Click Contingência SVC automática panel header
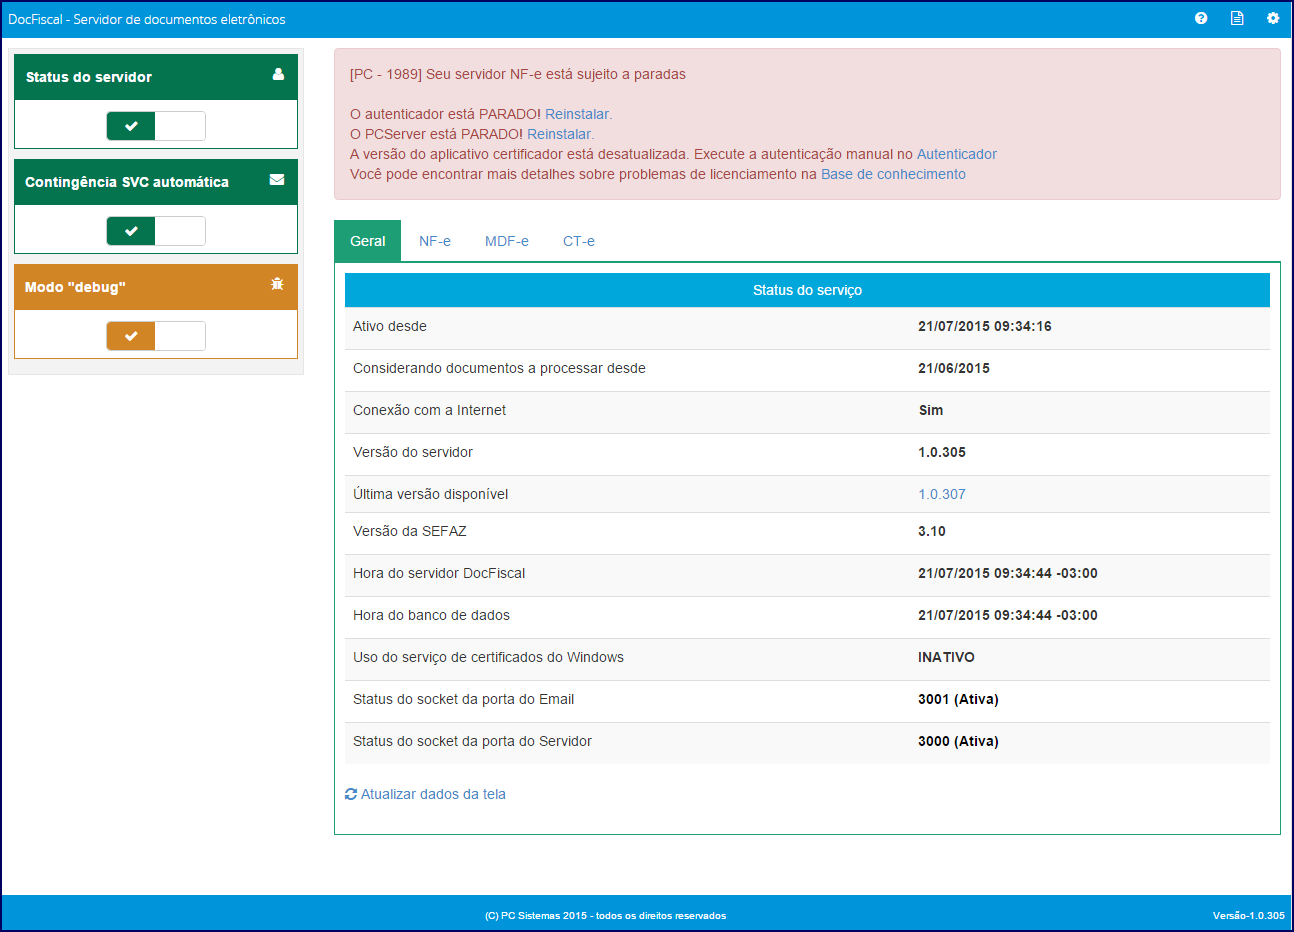The height and width of the screenshot is (932, 1294). coord(156,182)
